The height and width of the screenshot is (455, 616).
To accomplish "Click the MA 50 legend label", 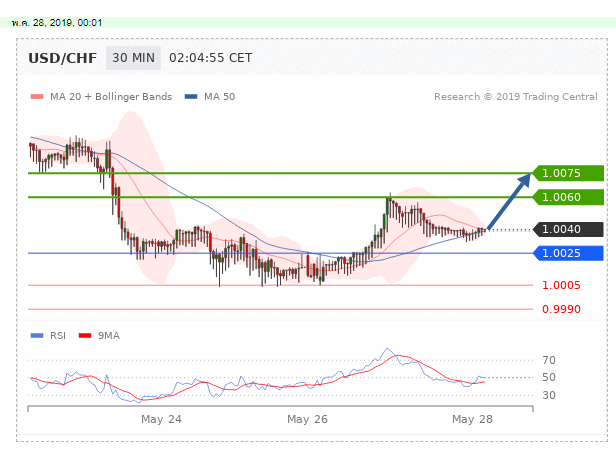I will (x=220, y=97).
